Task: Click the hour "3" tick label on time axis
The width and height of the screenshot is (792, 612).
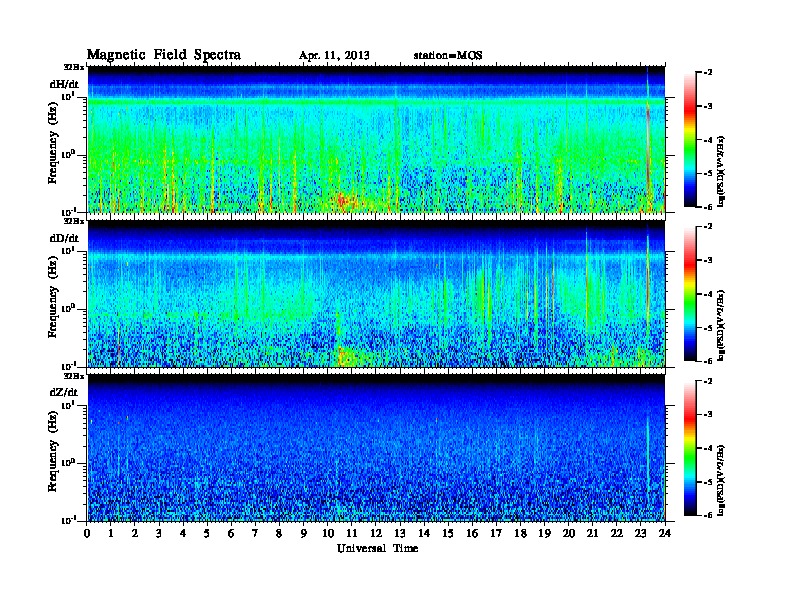Action: (x=159, y=533)
